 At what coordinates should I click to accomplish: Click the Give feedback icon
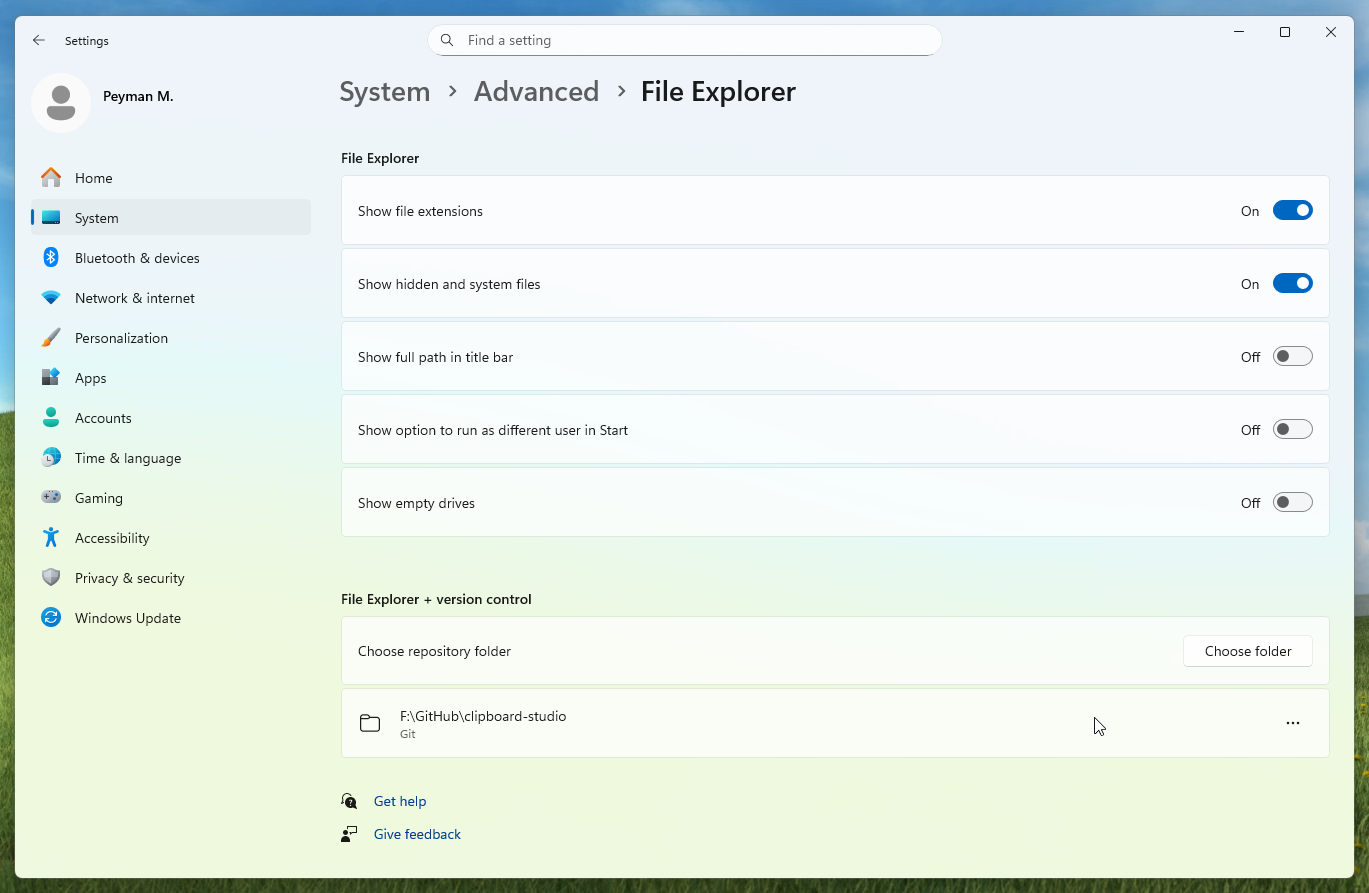[x=349, y=834]
